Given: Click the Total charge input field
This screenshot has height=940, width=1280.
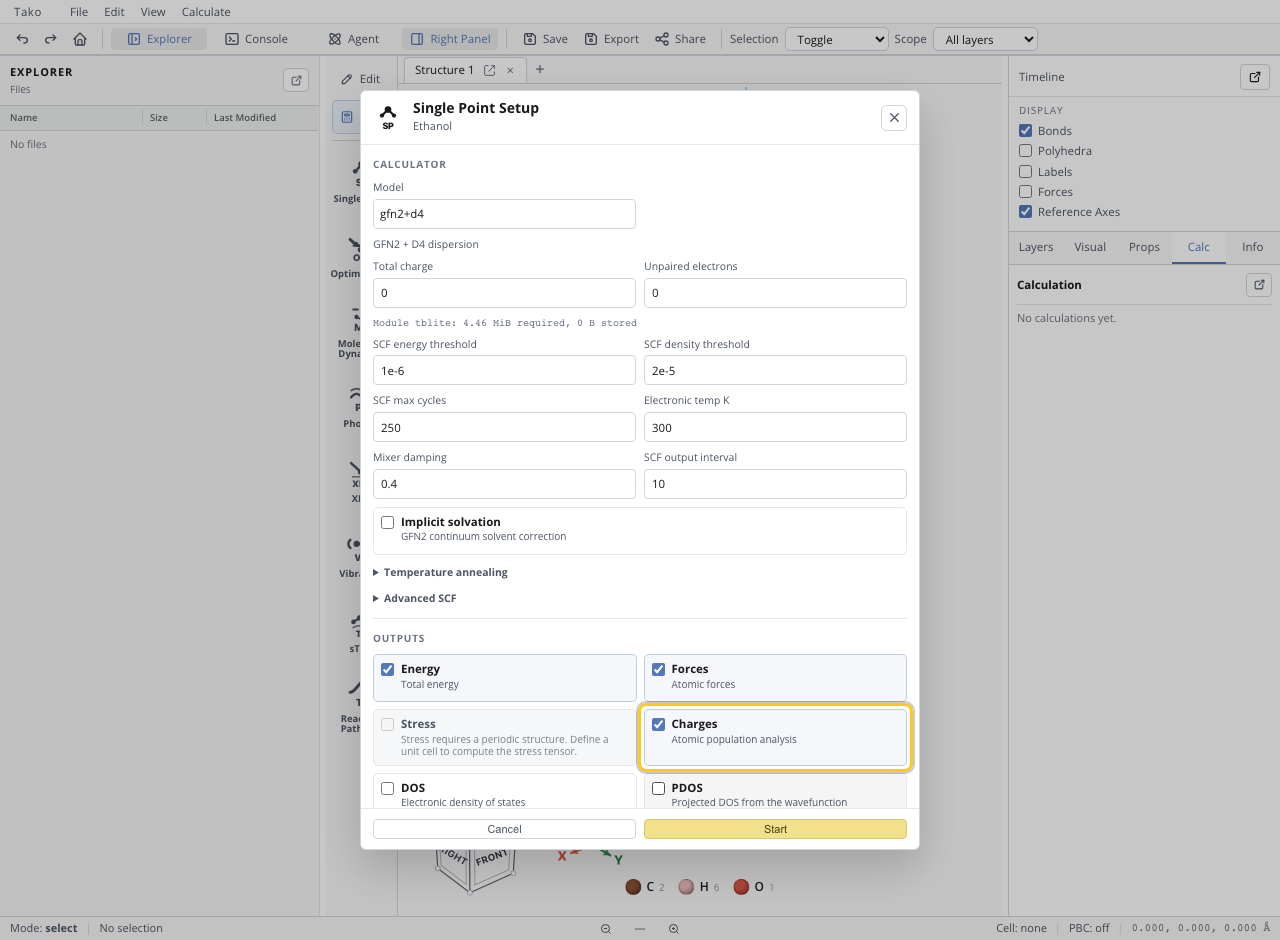Looking at the screenshot, I should pyautogui.click(x=504, y=293).
